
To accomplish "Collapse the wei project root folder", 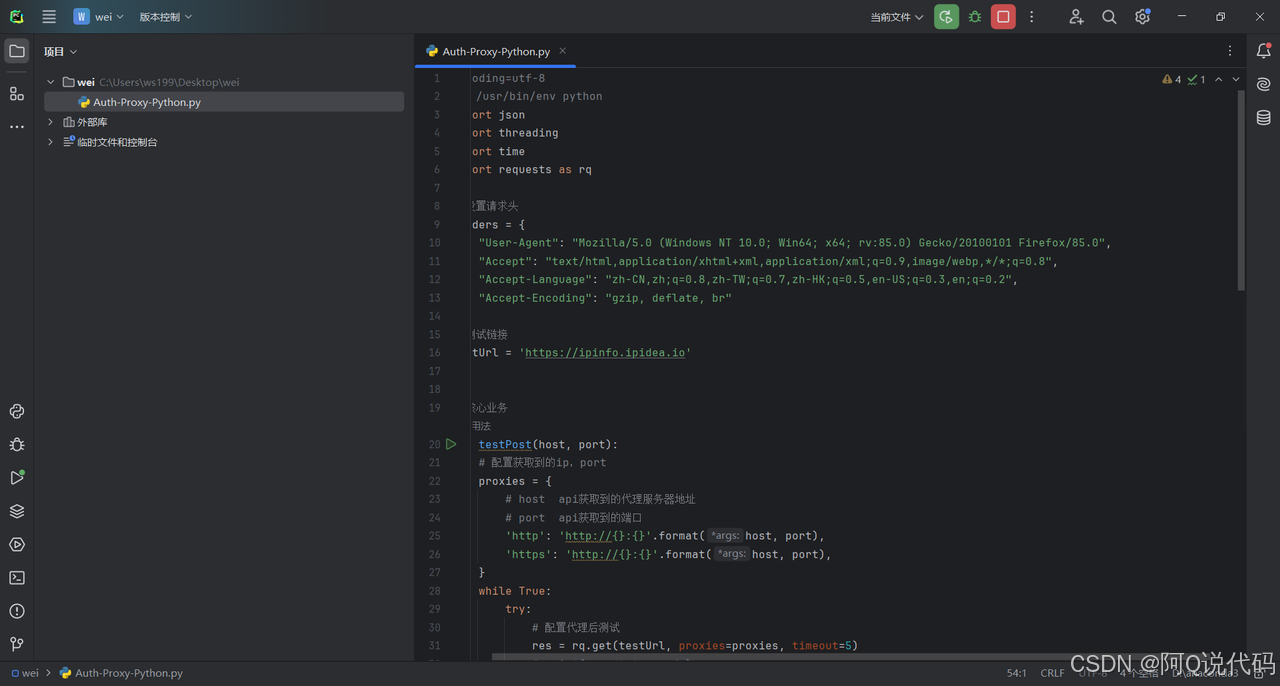I will [51, 82].
